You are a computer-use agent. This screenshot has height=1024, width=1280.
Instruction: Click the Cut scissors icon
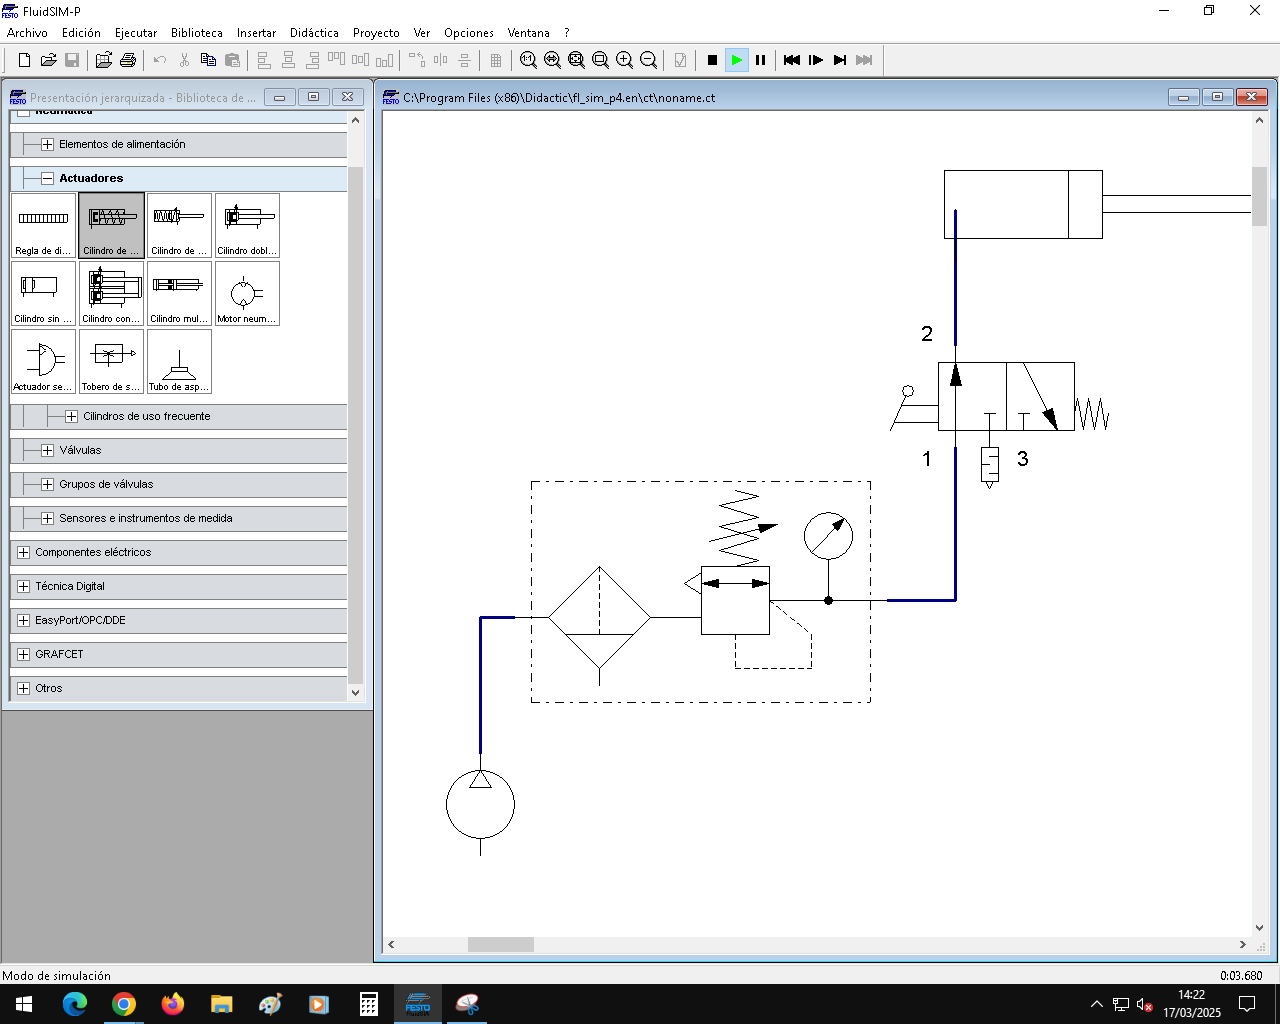(x=184, y=60)
